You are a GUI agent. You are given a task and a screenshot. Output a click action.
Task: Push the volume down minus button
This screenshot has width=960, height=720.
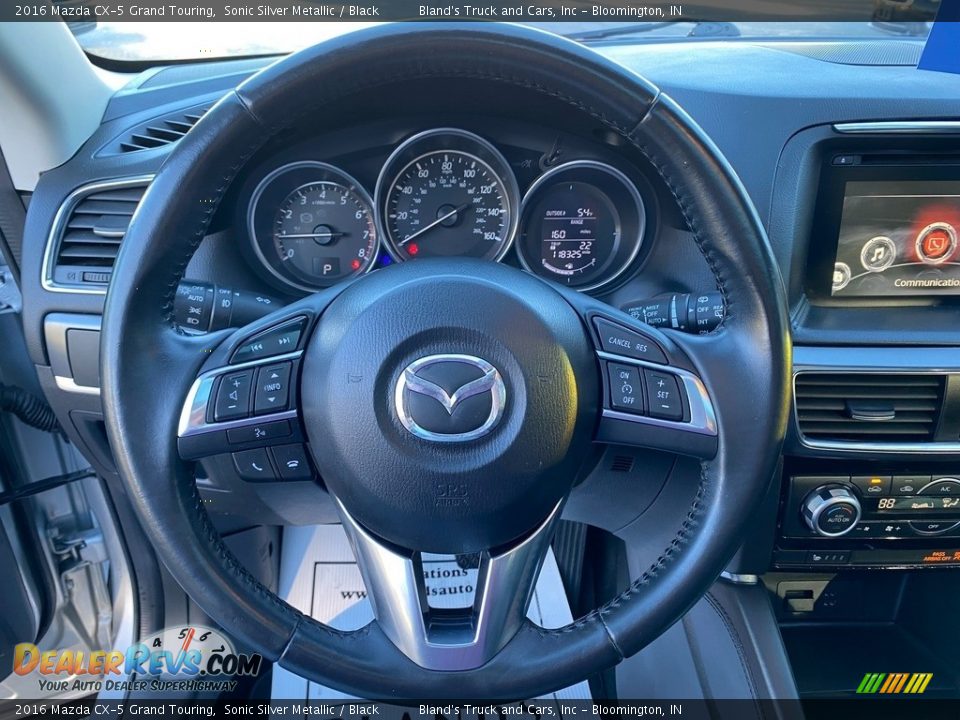click(233, 405)
